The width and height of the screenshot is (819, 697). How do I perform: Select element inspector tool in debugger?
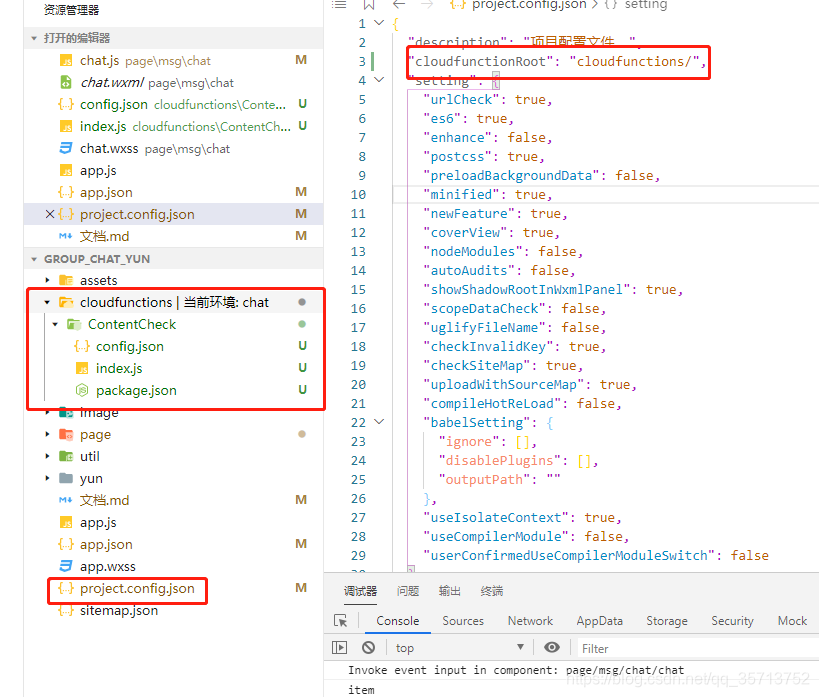(x=341, y=621)
